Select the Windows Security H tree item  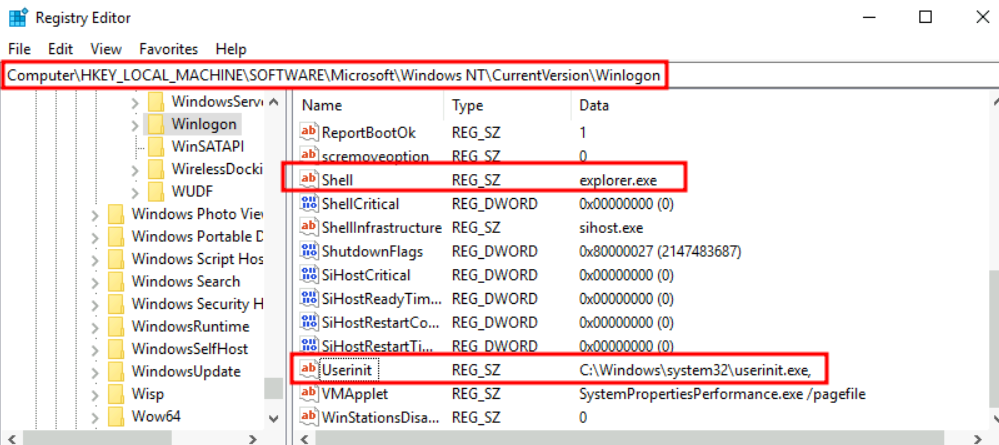click(197, 304)
